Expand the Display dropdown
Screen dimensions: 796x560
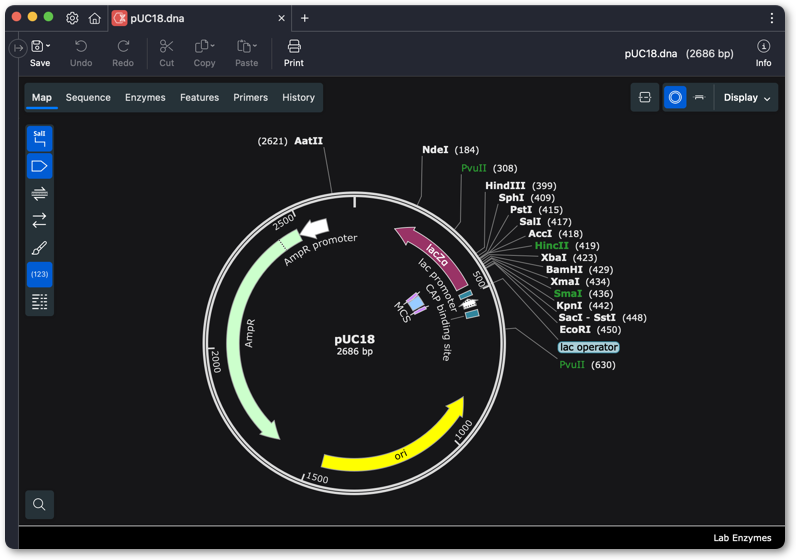(x=746, y=97)
